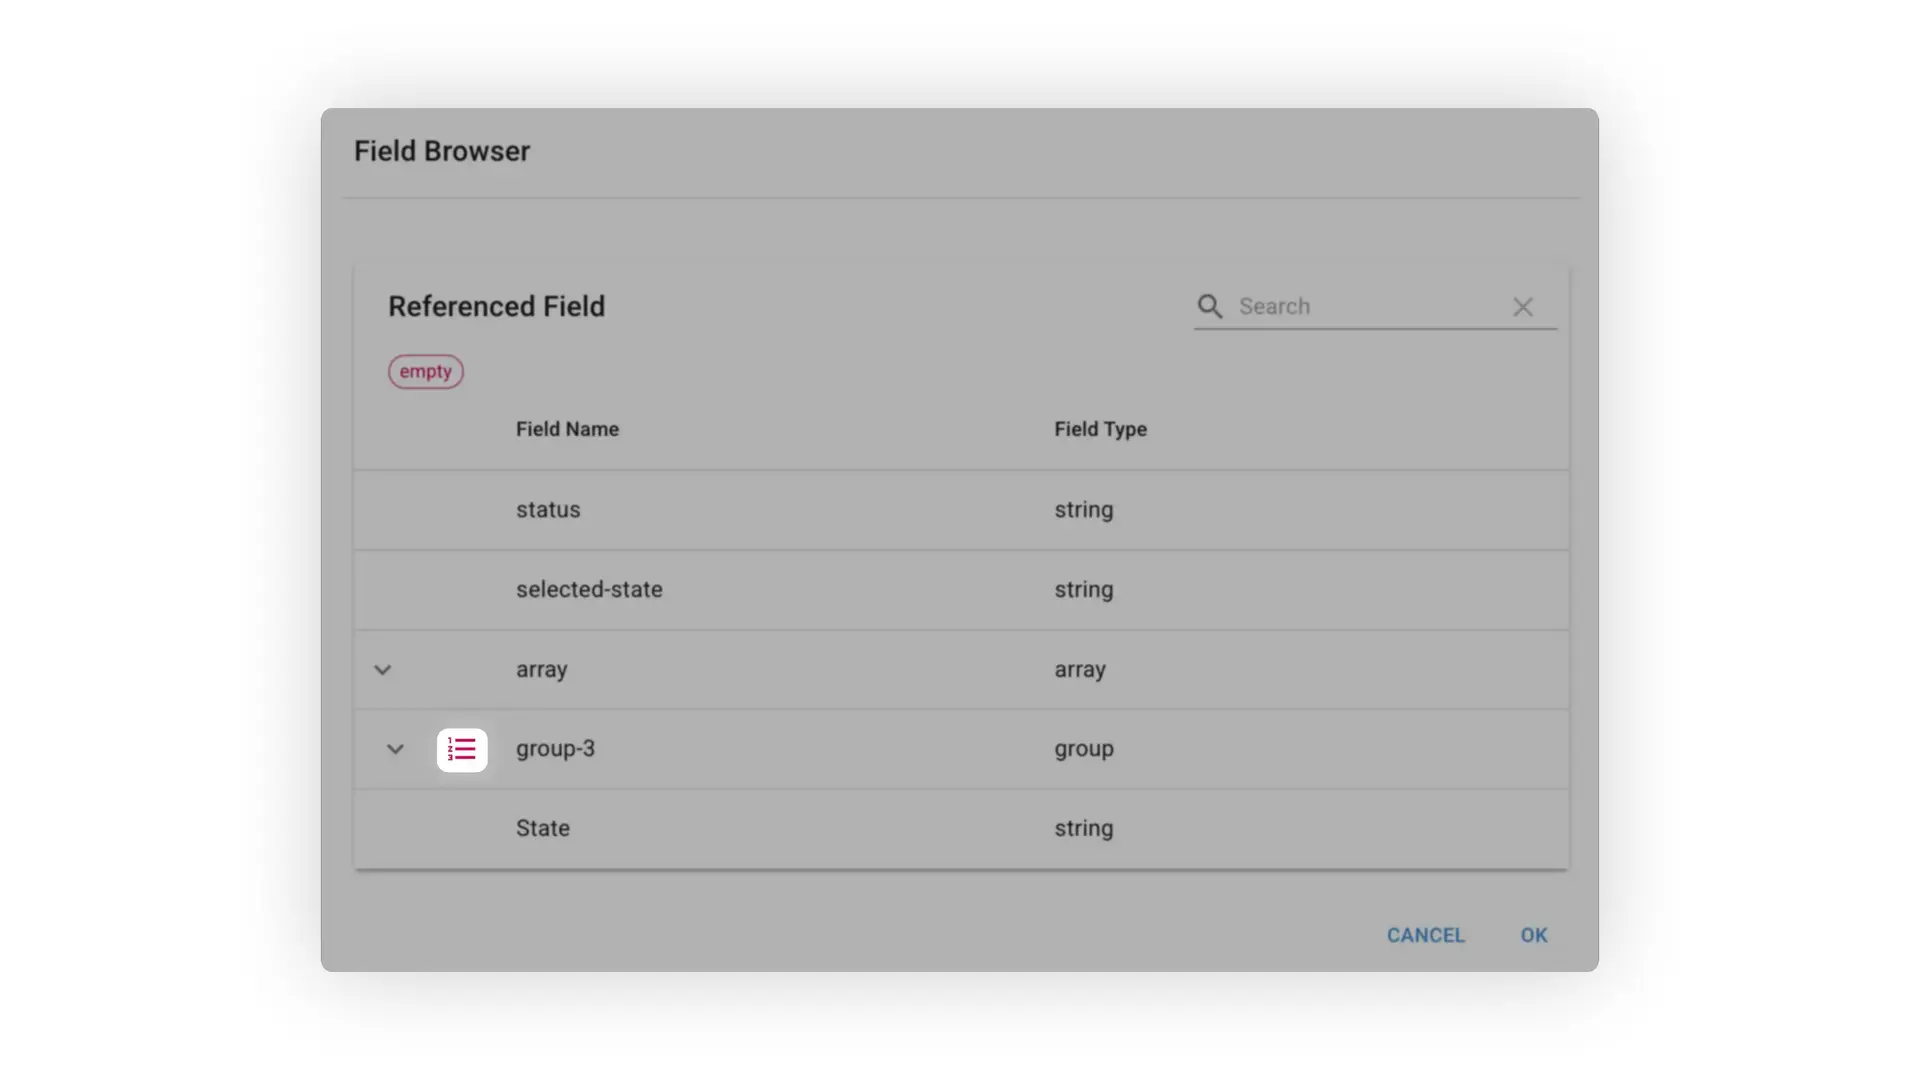Clear the search box with X icon
The height and width of the screenshot is (1080, 1920).
1522,307
